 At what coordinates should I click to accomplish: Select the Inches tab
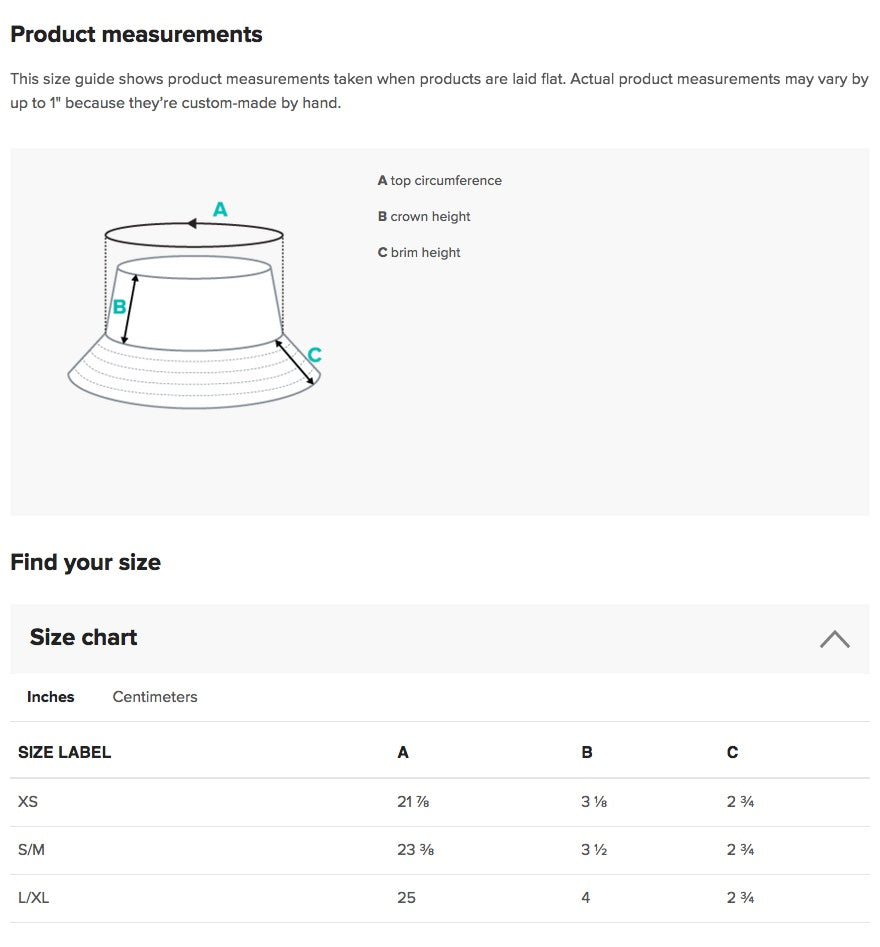click(x=51, y=697)
